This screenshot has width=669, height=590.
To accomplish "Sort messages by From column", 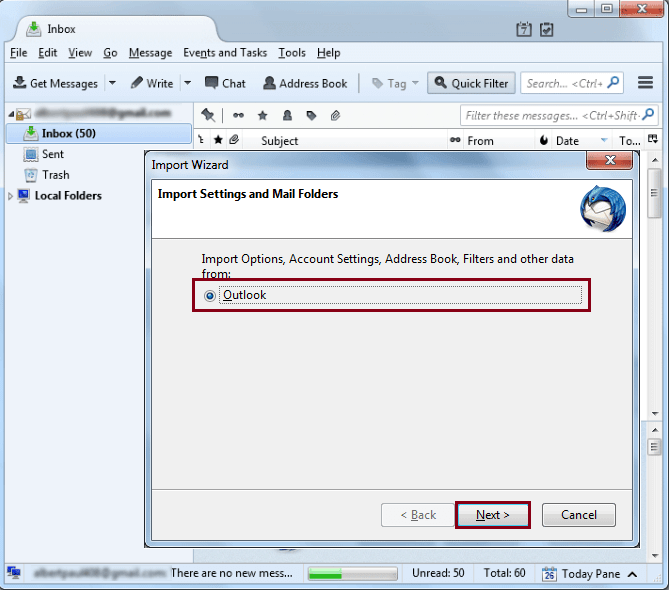I will [480, 141].
